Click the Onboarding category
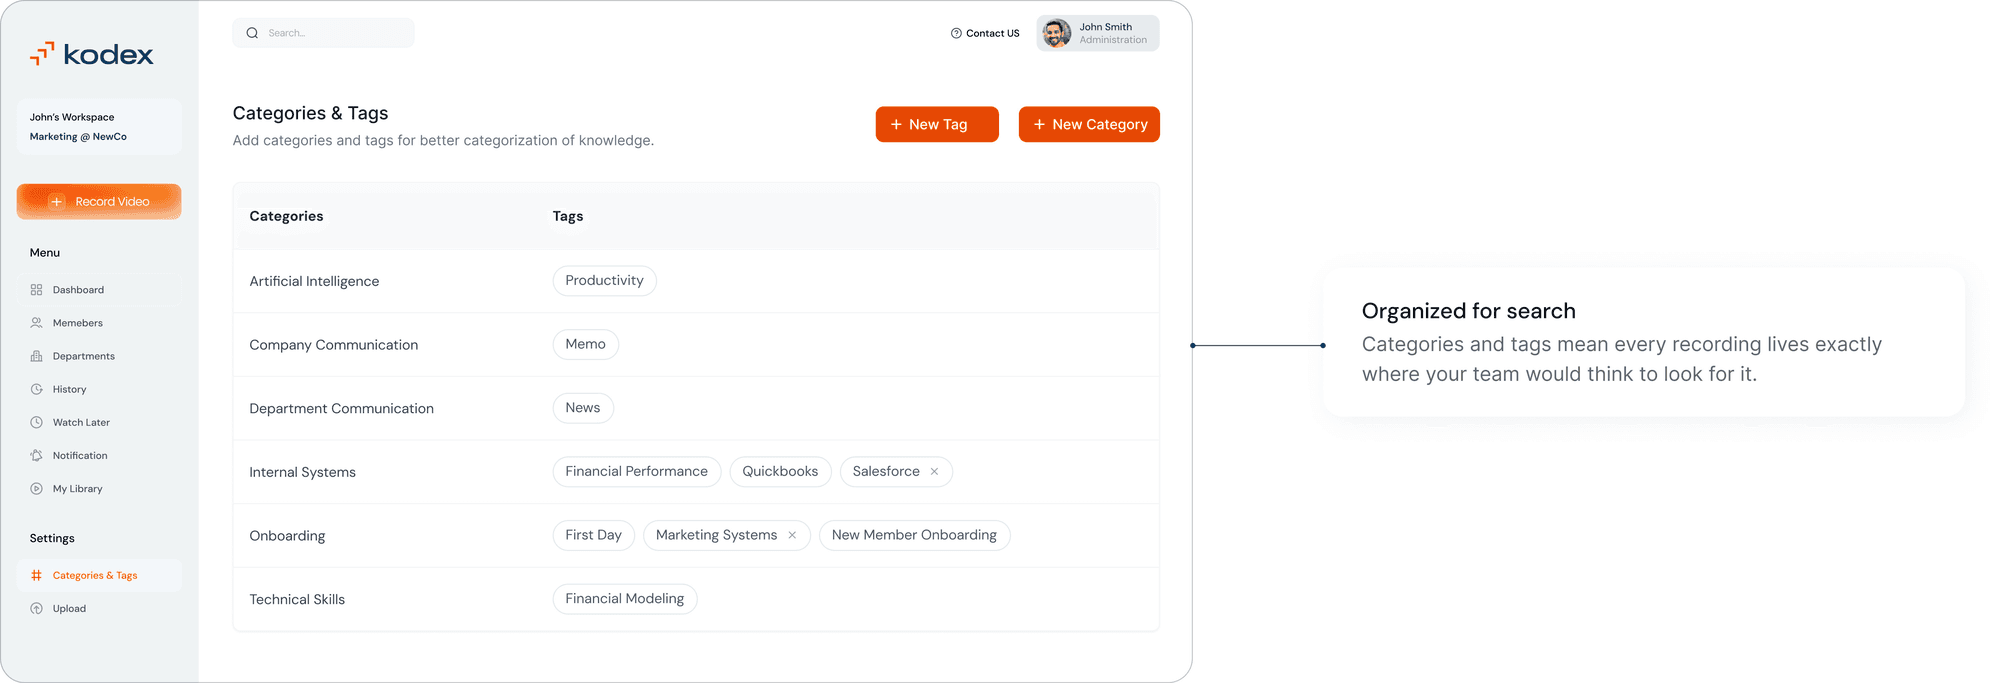The image size is (2000, 683). pyautogui.click(x=288, y=536)
